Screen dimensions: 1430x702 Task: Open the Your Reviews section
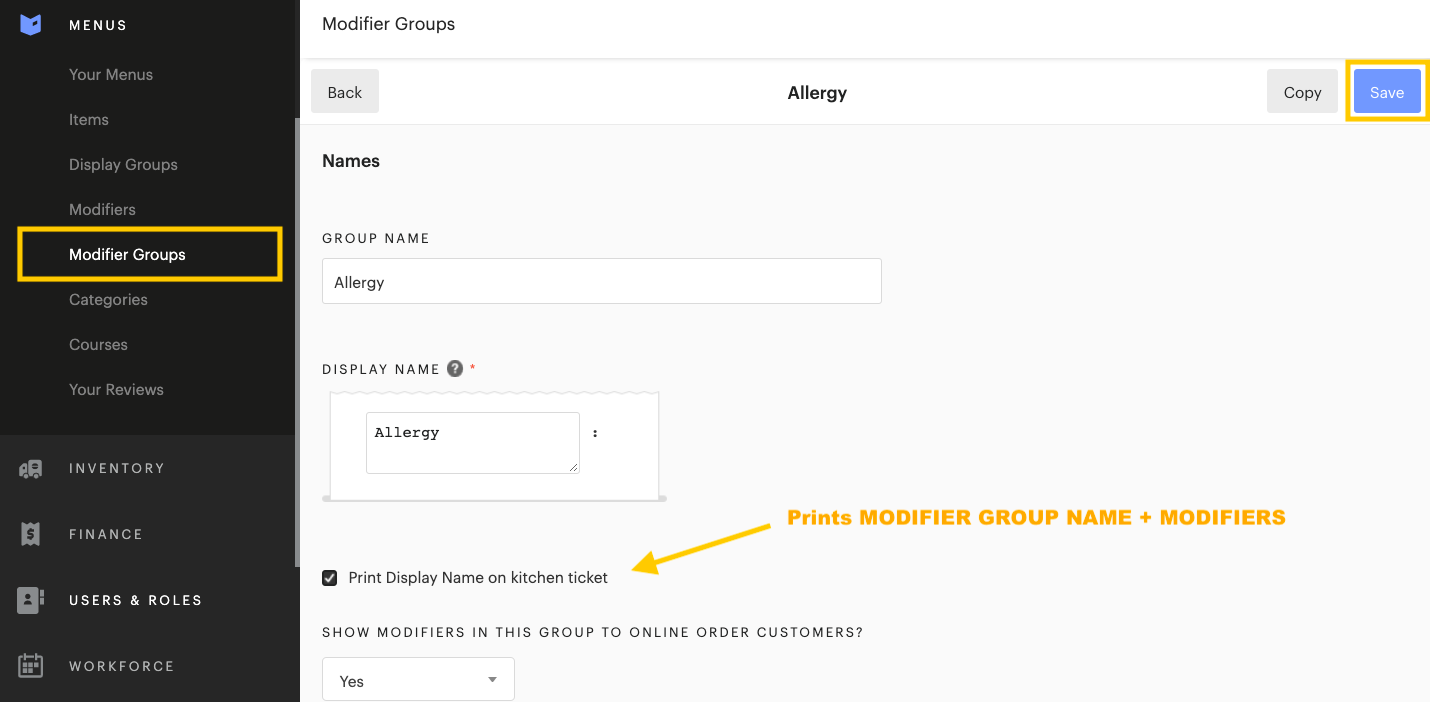(x=116, y=389)
